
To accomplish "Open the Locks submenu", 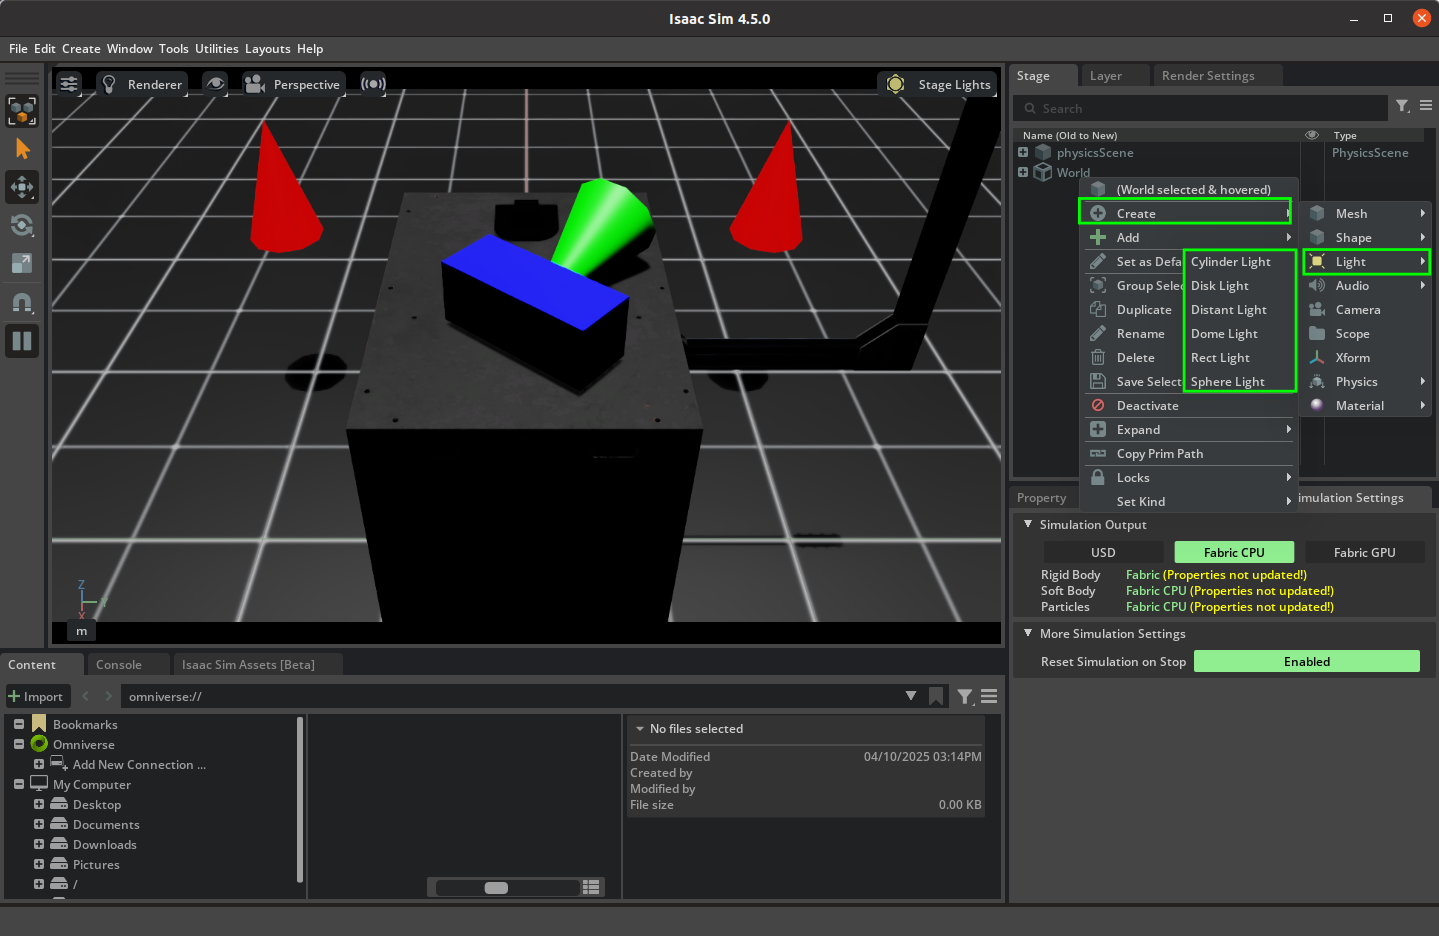I will click(x=1190, y=478).
